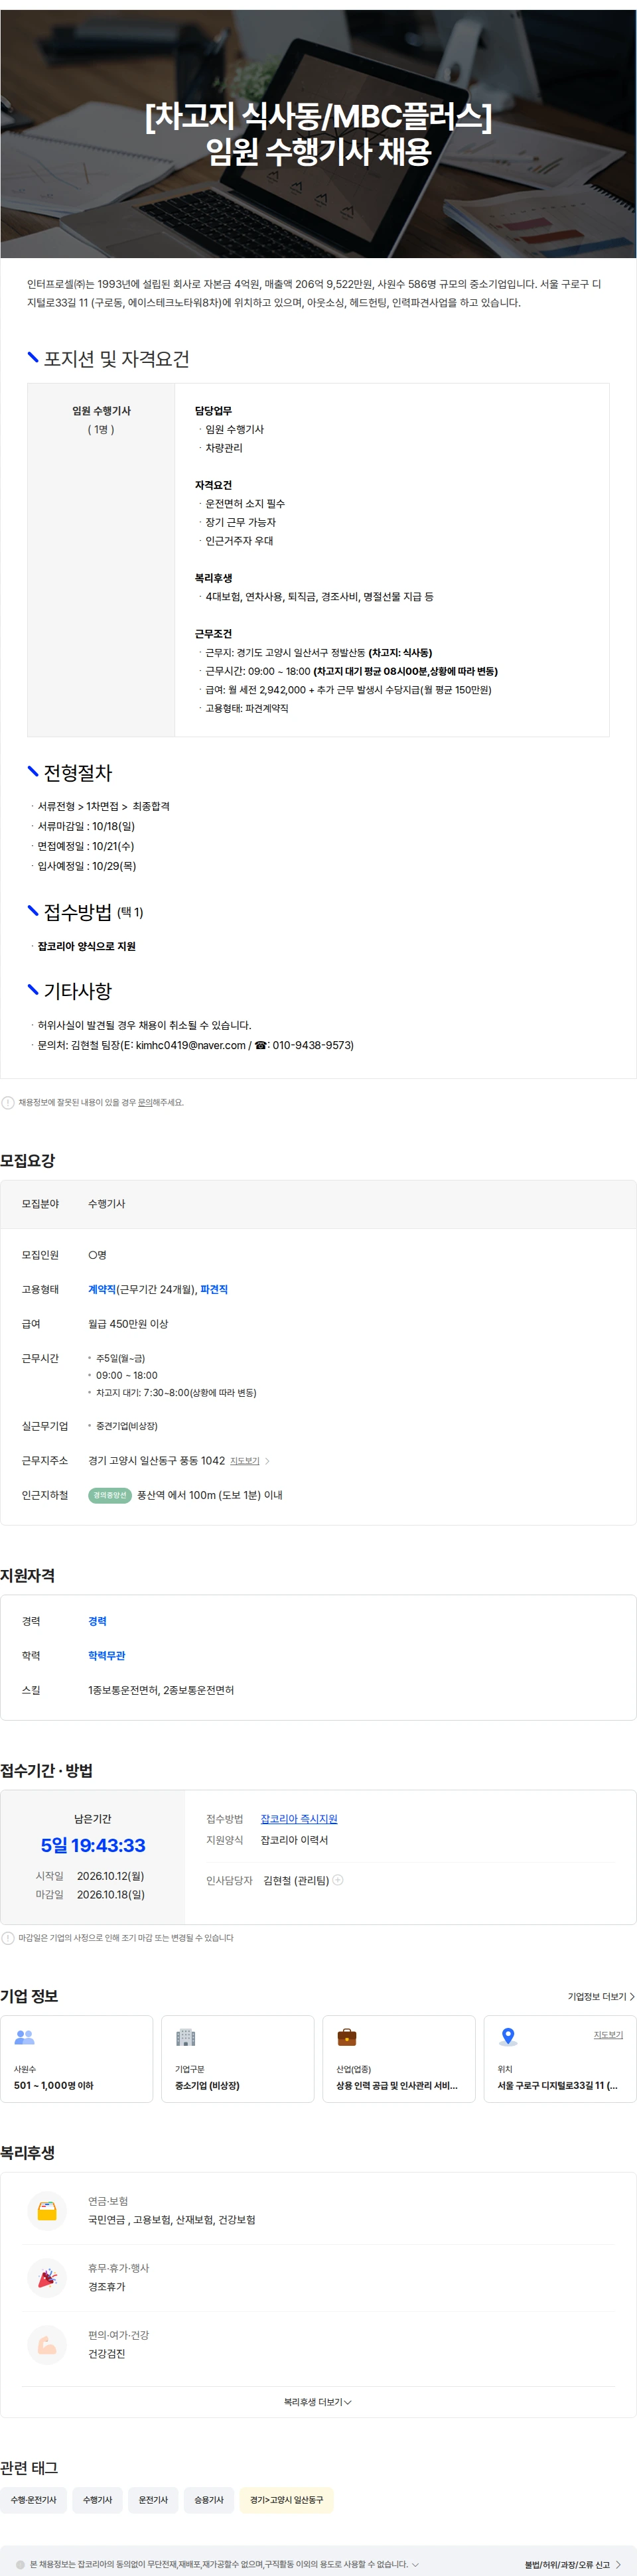
Task: Click the chevron next to work address map link
Action: [267, 1461]
